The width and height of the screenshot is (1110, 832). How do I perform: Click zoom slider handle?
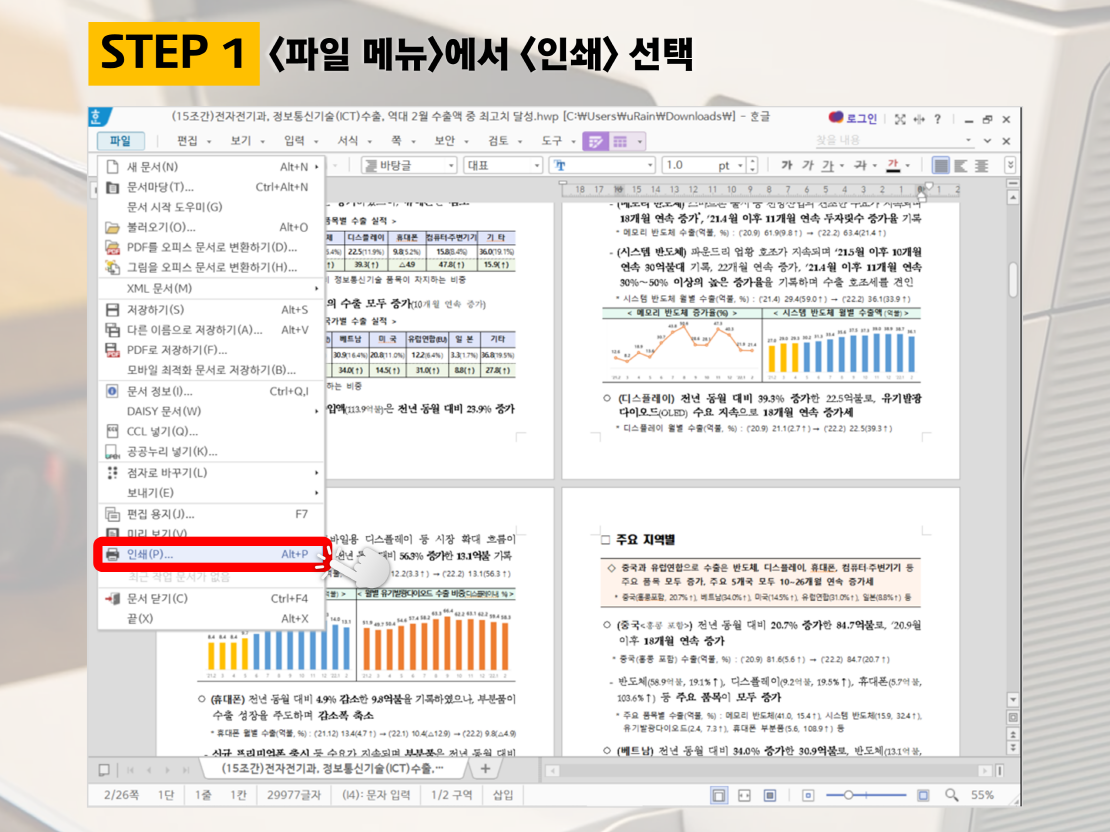coord(848,795)
